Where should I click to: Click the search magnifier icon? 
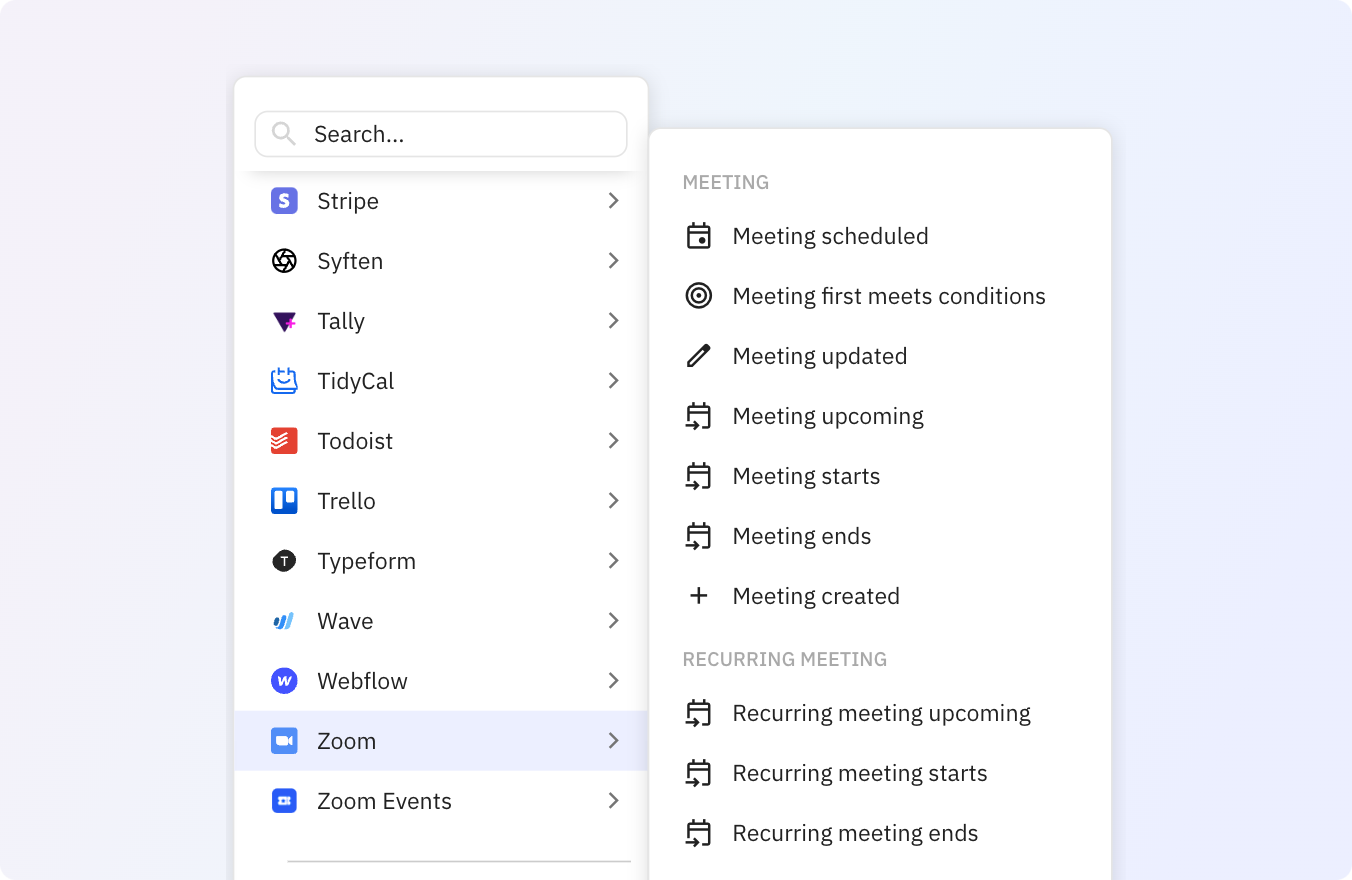[x=283, y=134]
